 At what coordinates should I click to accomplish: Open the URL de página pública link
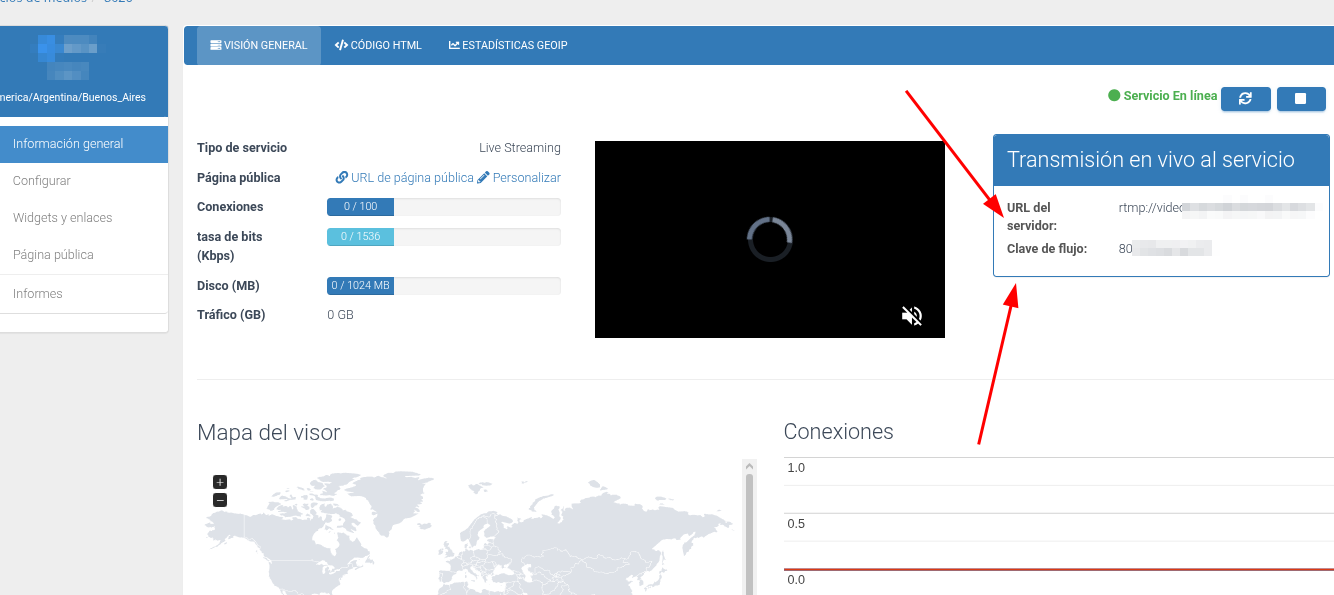(x=405, y=178)
